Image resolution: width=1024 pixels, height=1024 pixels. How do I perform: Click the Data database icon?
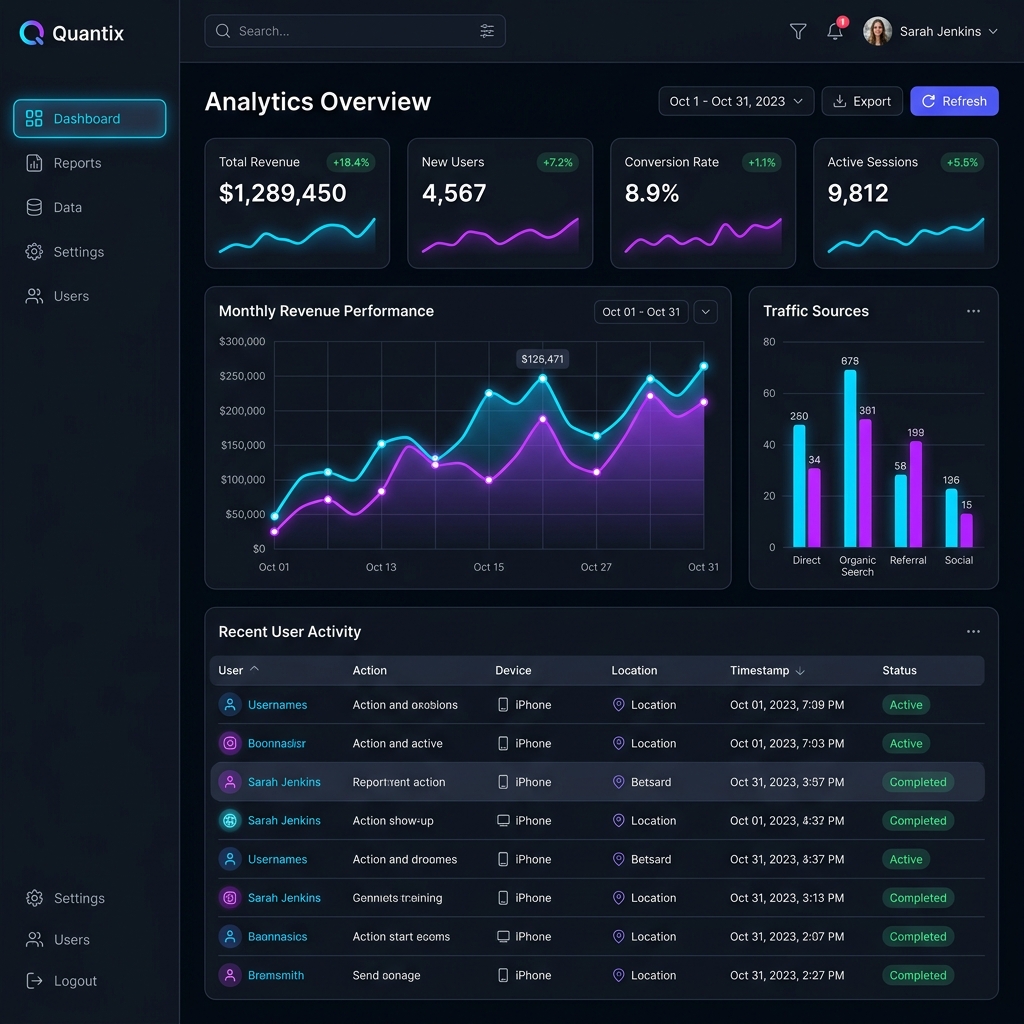point(34,207)
